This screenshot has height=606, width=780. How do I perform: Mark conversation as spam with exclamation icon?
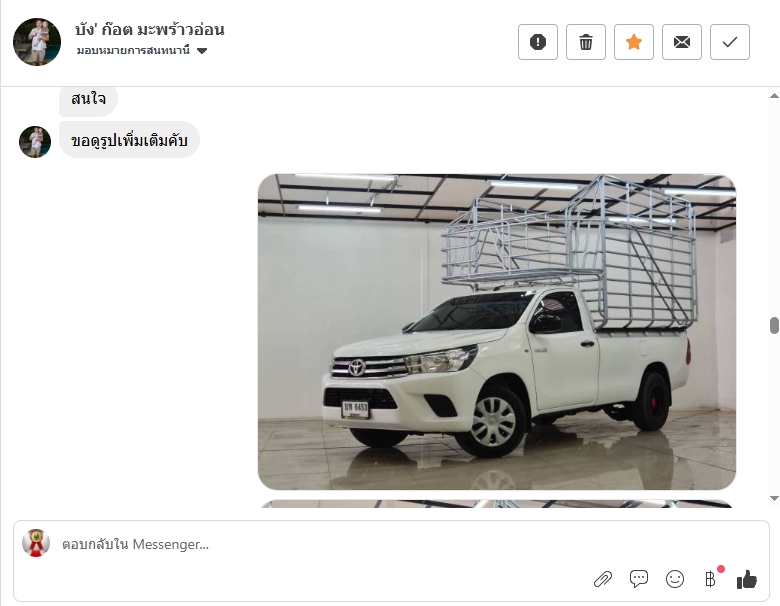click(x=538, y=42)
